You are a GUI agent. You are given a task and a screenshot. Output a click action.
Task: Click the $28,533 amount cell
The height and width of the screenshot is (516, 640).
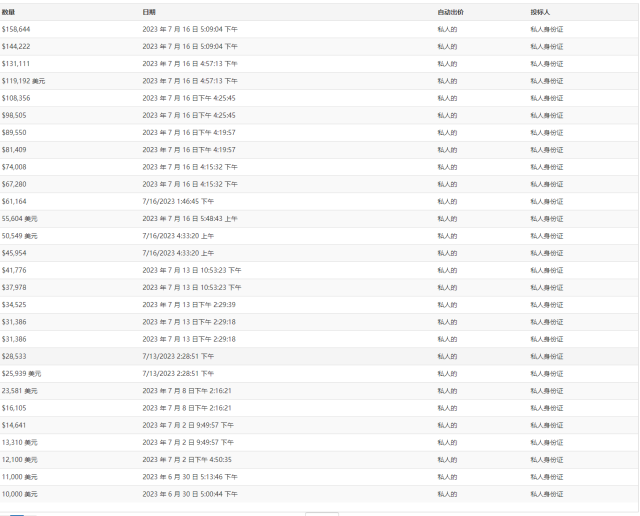(x=14, y=356)
